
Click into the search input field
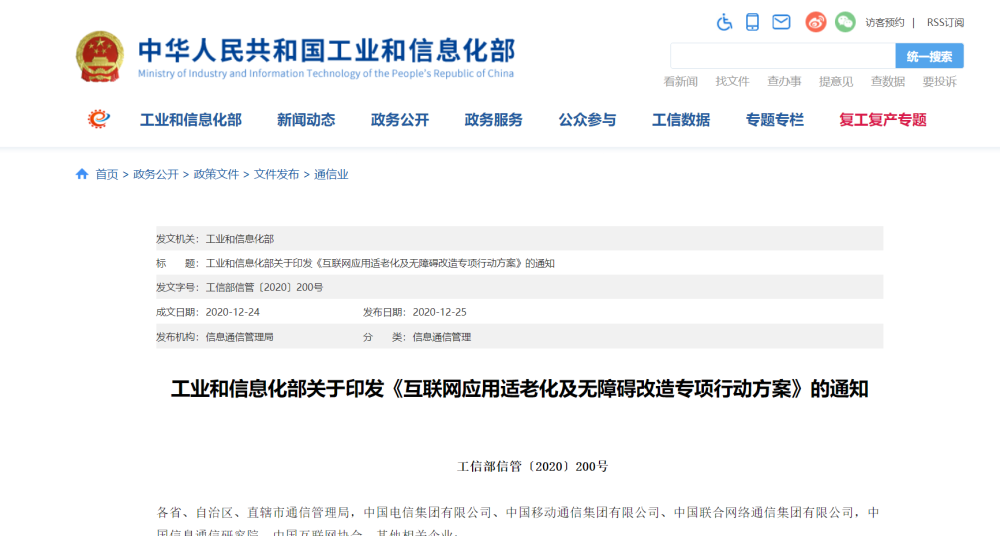pos(782,56)
